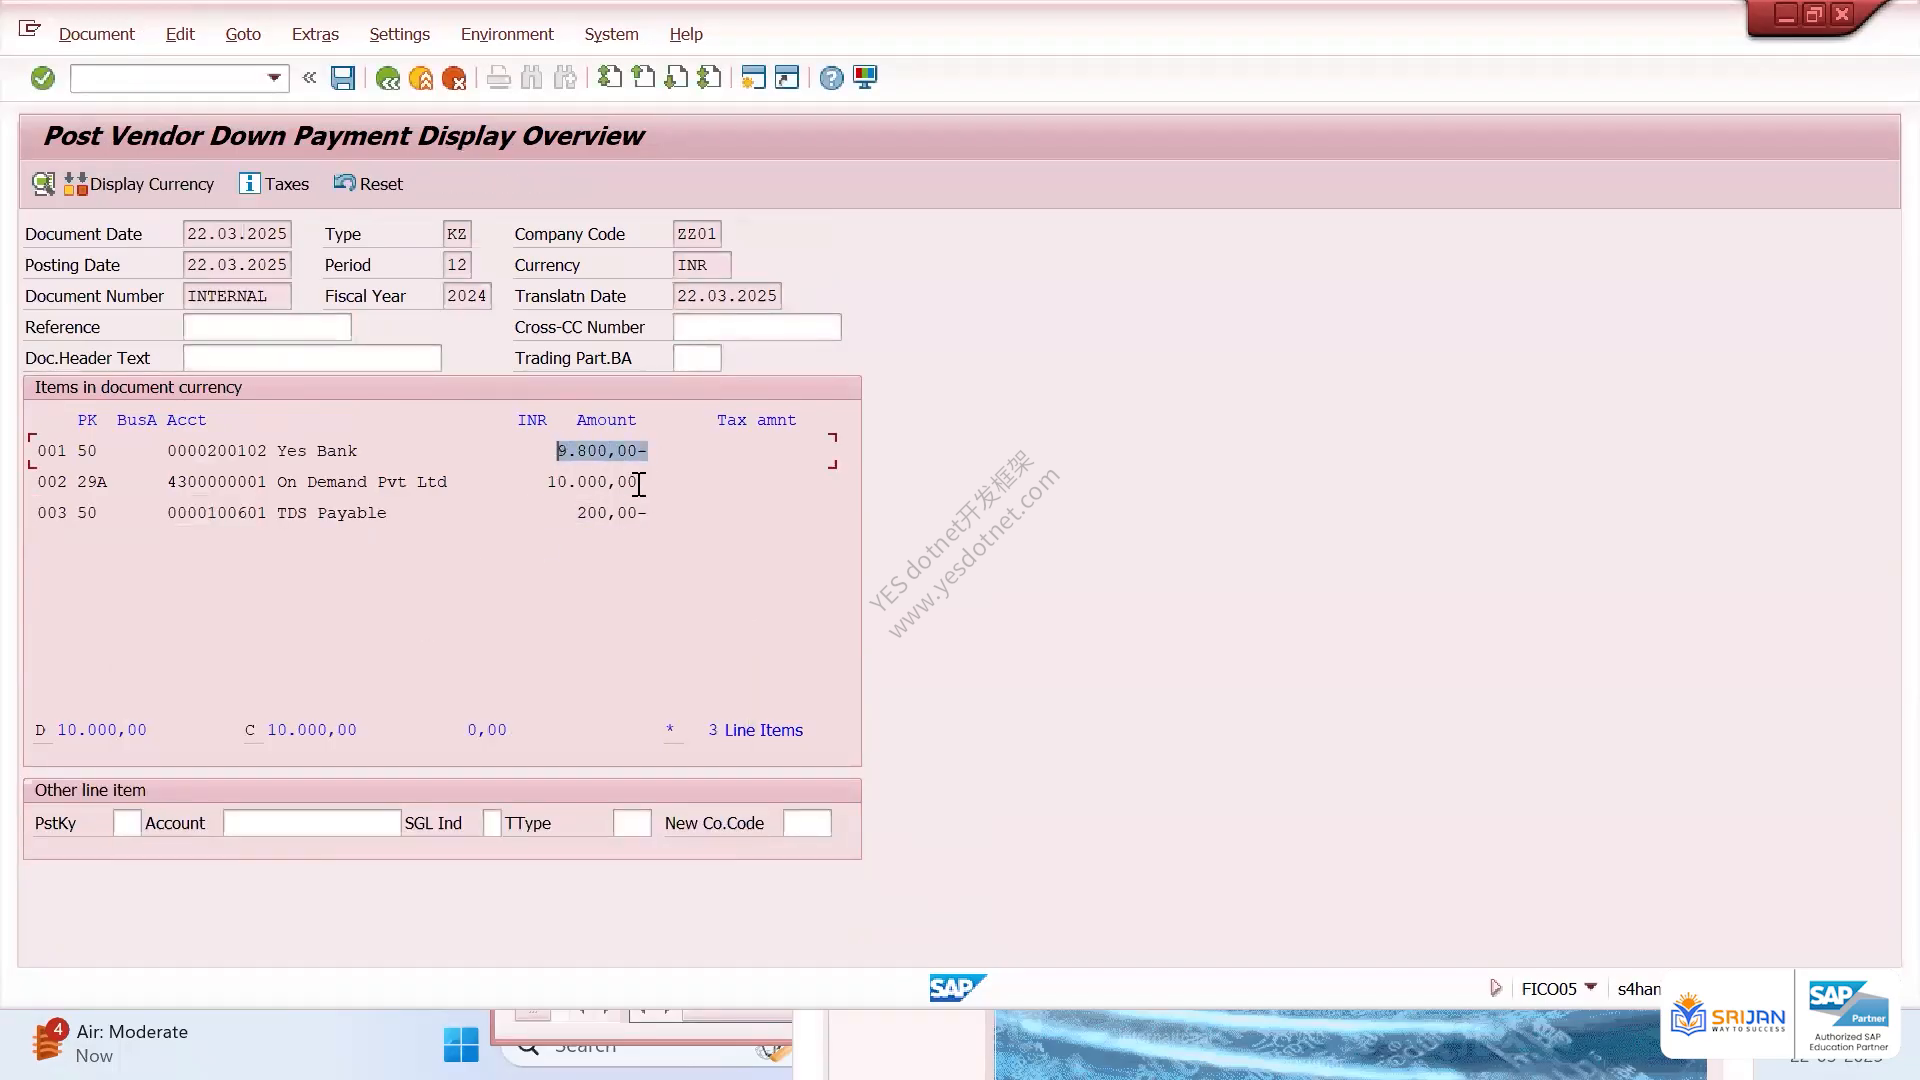Screen dimensions: 1920x1080
Task: Click the Reset button
Action: [x=368, y=184]
